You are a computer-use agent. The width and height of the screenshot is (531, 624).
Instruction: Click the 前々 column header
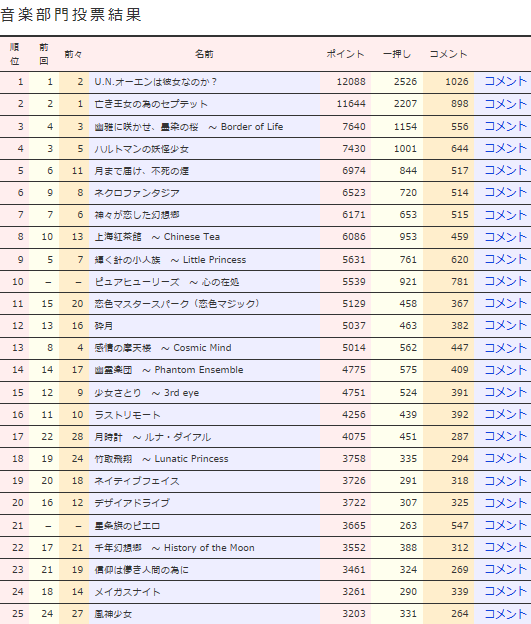pos(73,54)
